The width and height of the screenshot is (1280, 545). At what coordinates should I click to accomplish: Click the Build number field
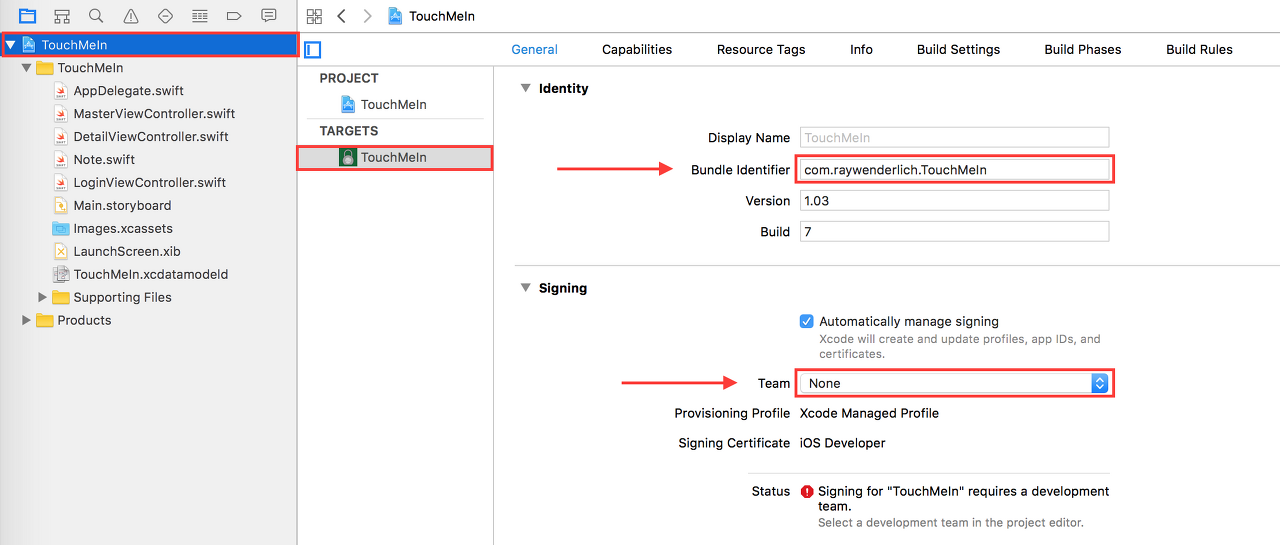click(954, 232)
